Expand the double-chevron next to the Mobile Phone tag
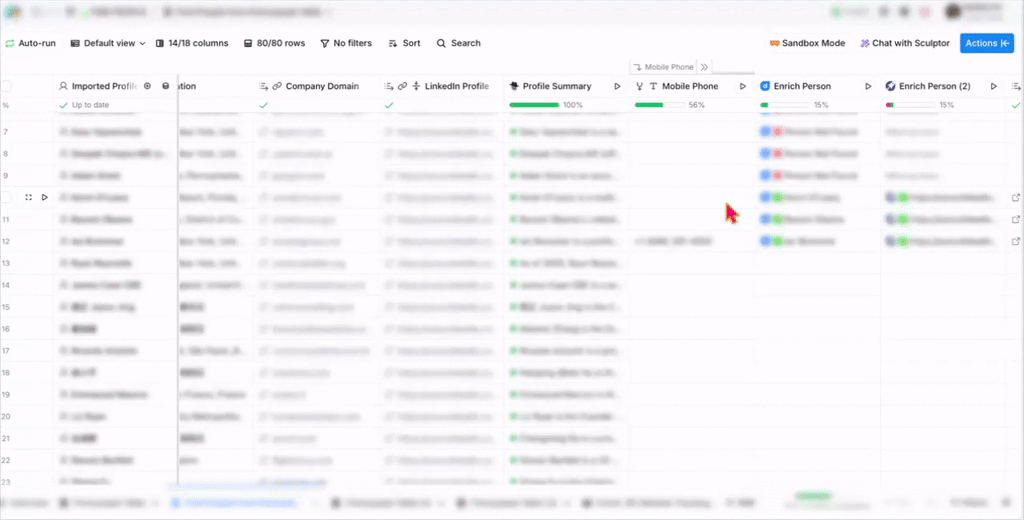1024x520 pixels. [704, 67]
